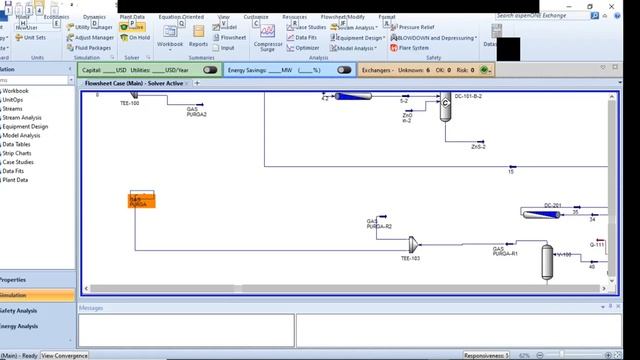
Task: Select Streams in navigation tree
Action: pos(12,109)
